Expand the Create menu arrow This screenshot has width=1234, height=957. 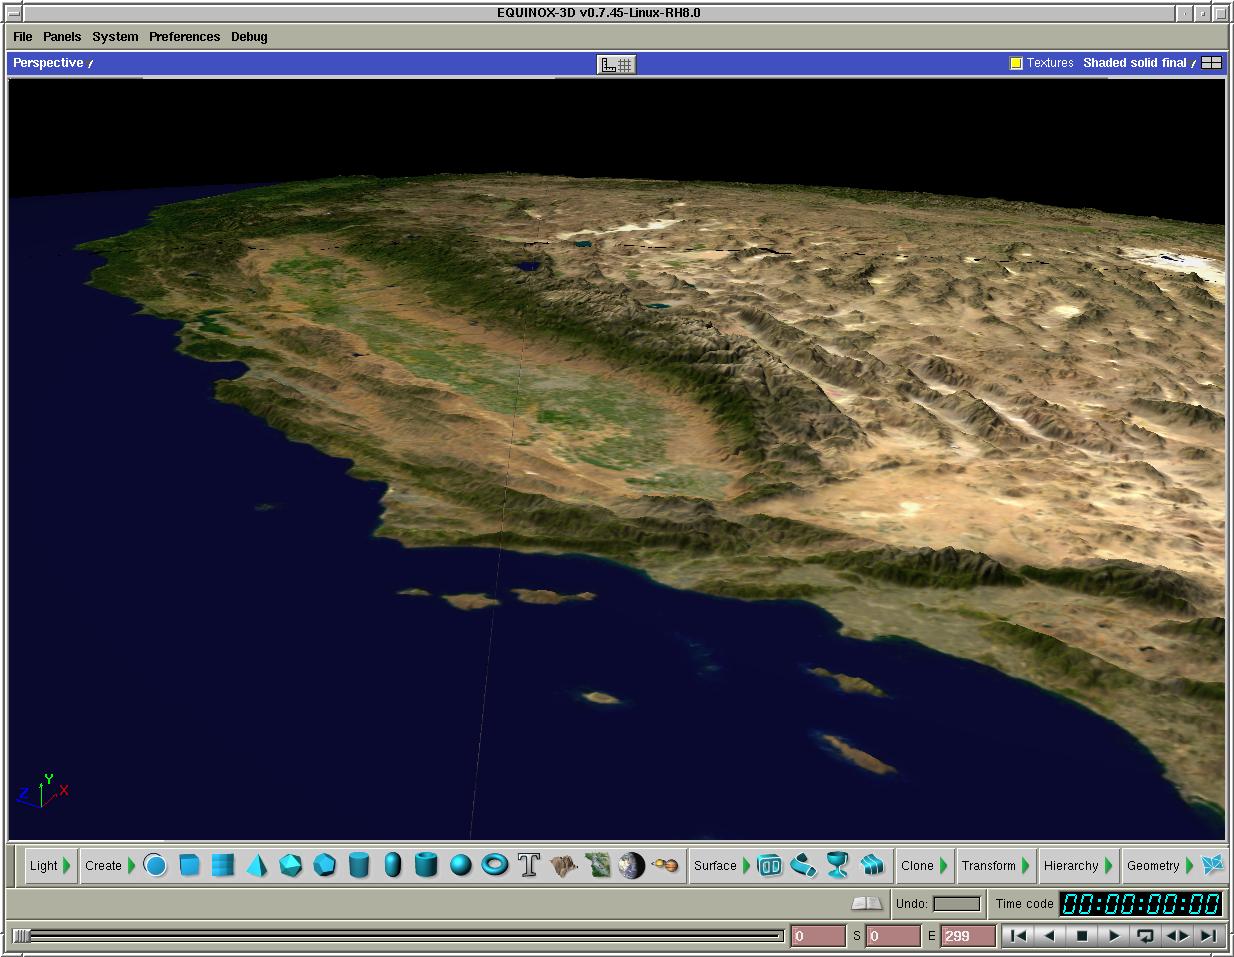[131, 866]
